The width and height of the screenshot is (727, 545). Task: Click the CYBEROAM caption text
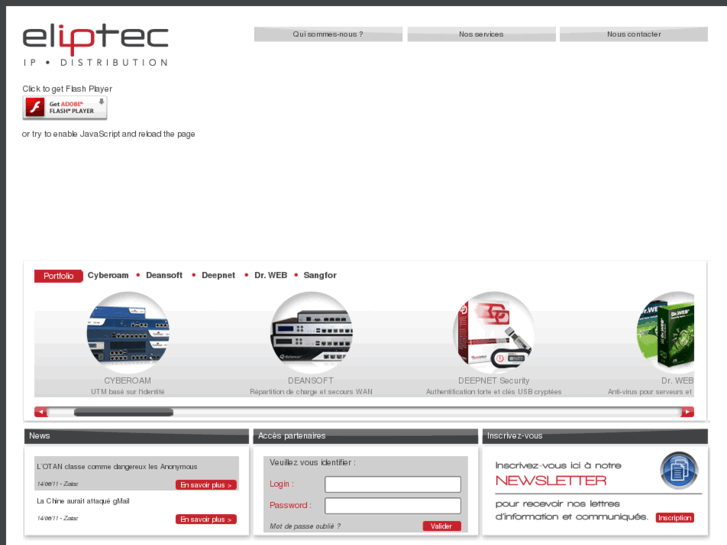(x=128, y=380)
